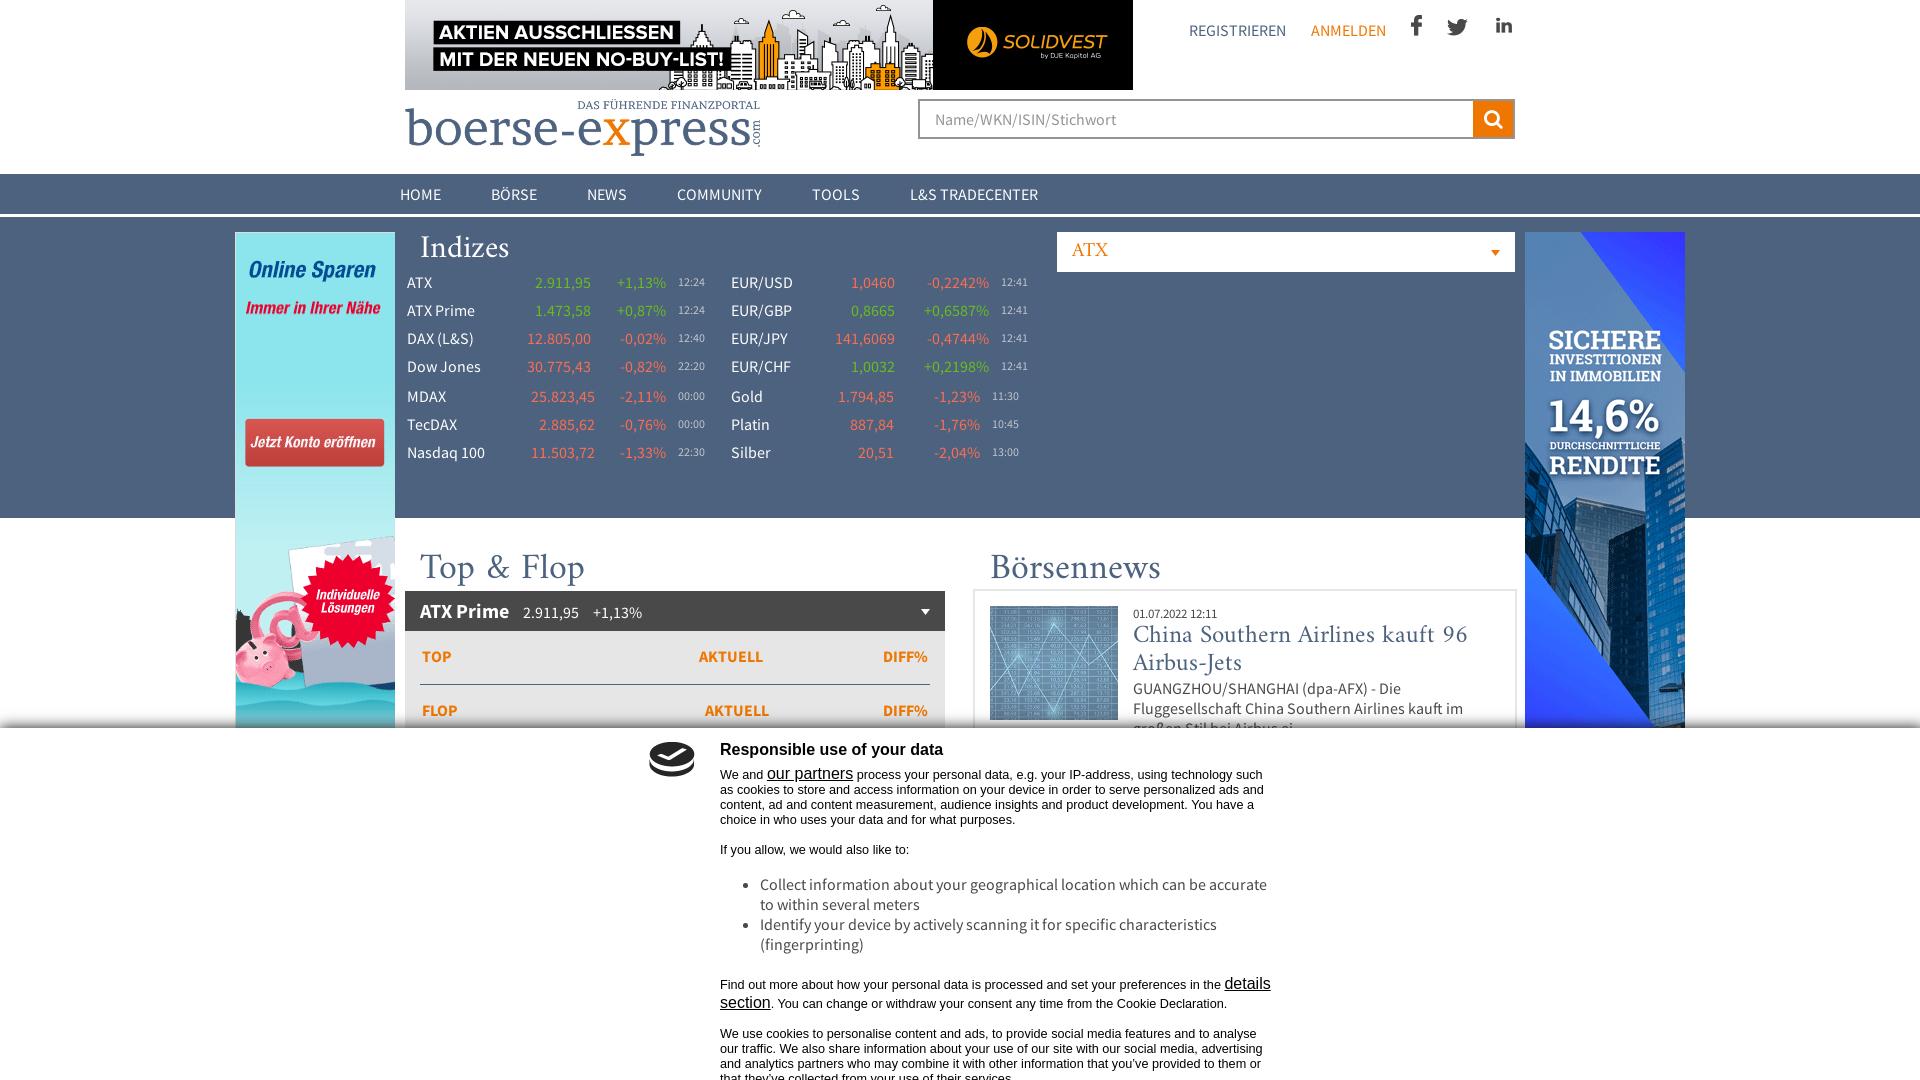Screen dimensions: 1920x1080
Task: Open the COMMUNITY menu
Action: click(x=719, y=195)
